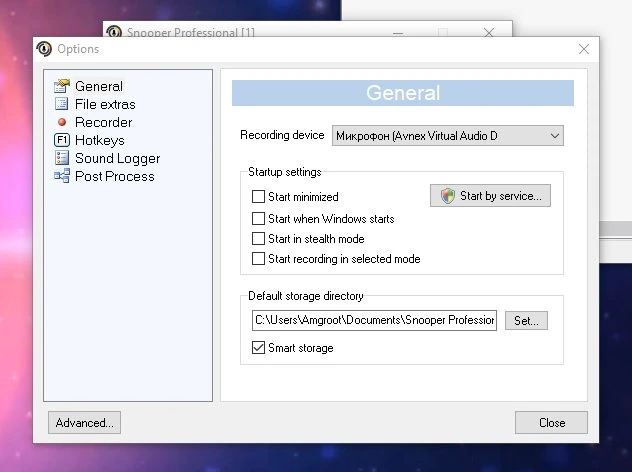Click the Options window title icon
This screenshot has height=472, width=632.
(44, 49)
